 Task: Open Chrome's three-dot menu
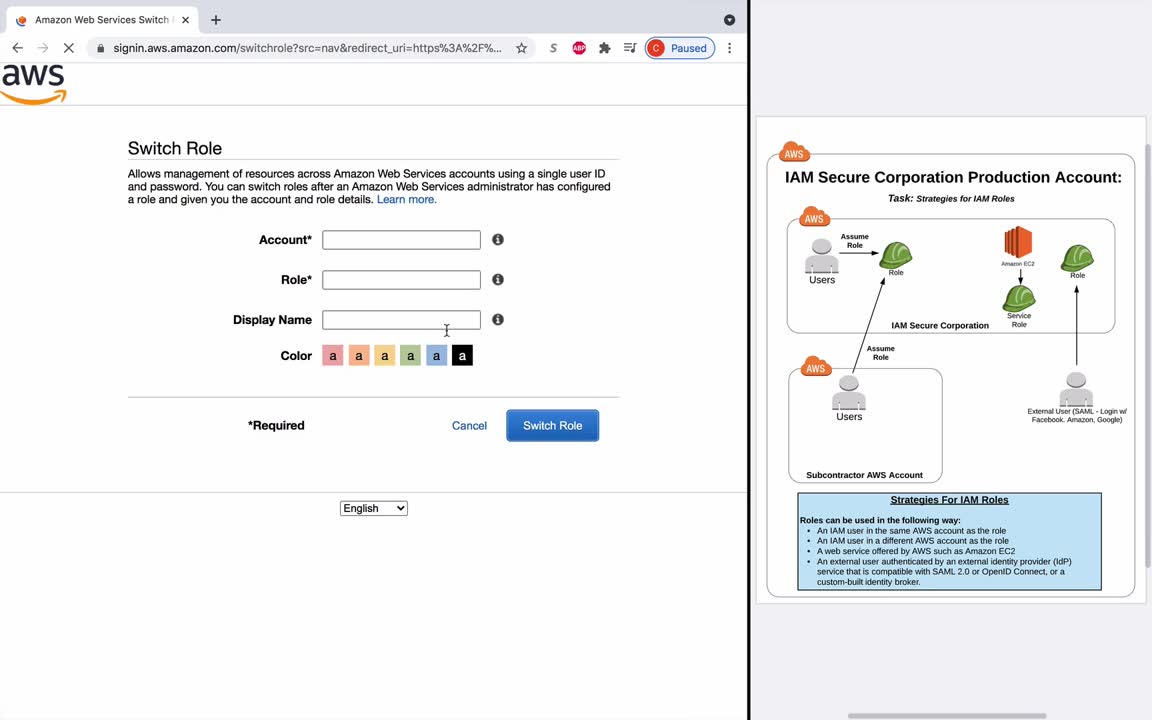click(730, 48)
